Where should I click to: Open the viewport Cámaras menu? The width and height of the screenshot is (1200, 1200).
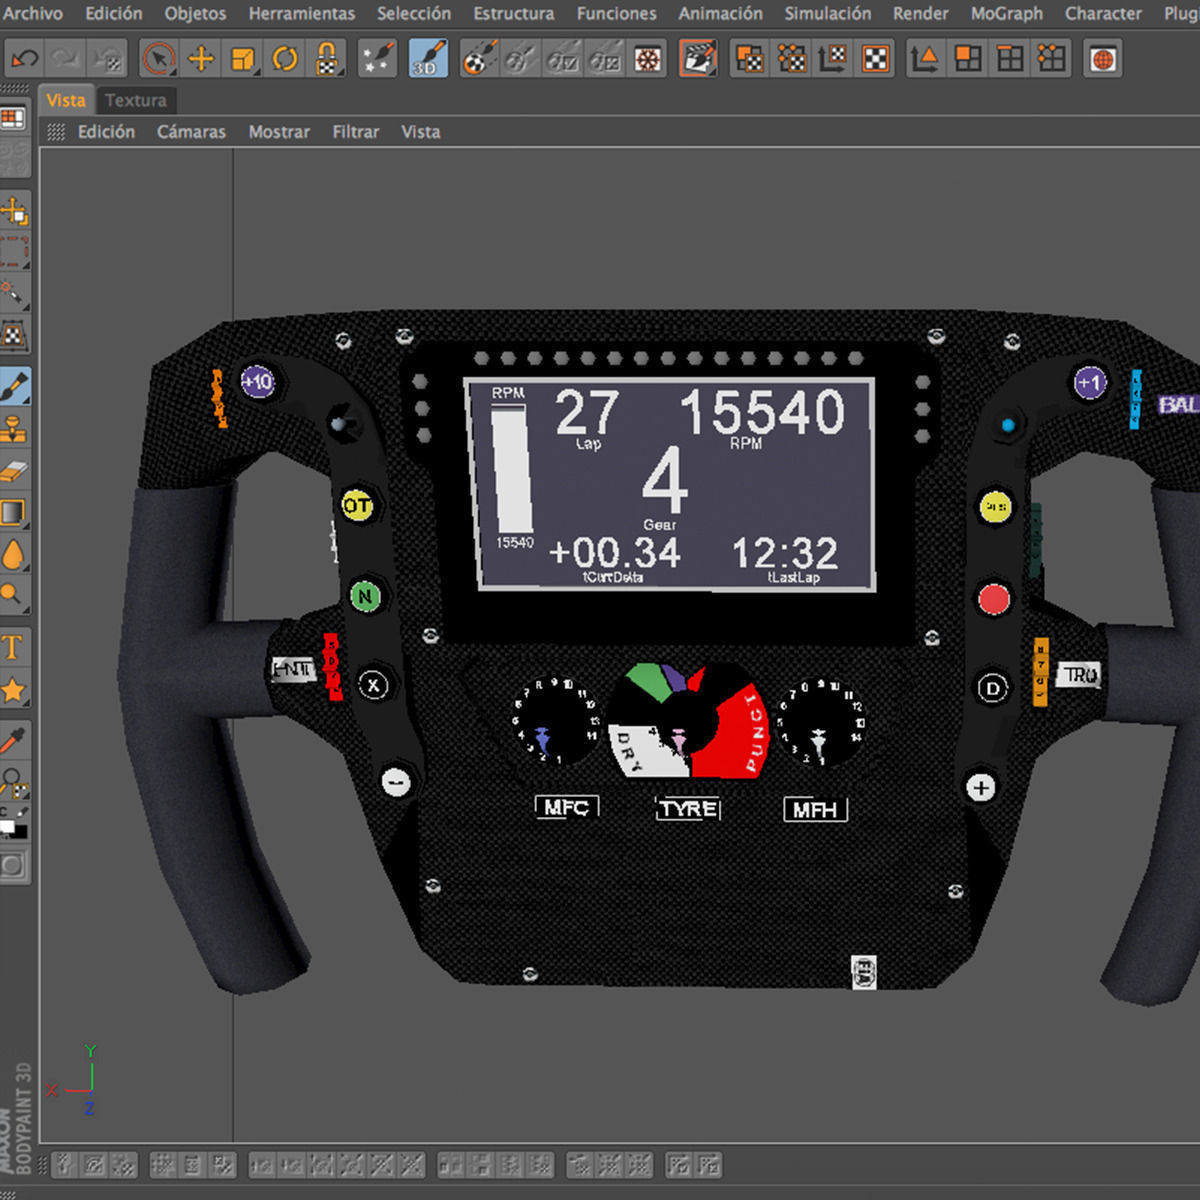coord(191,131)
